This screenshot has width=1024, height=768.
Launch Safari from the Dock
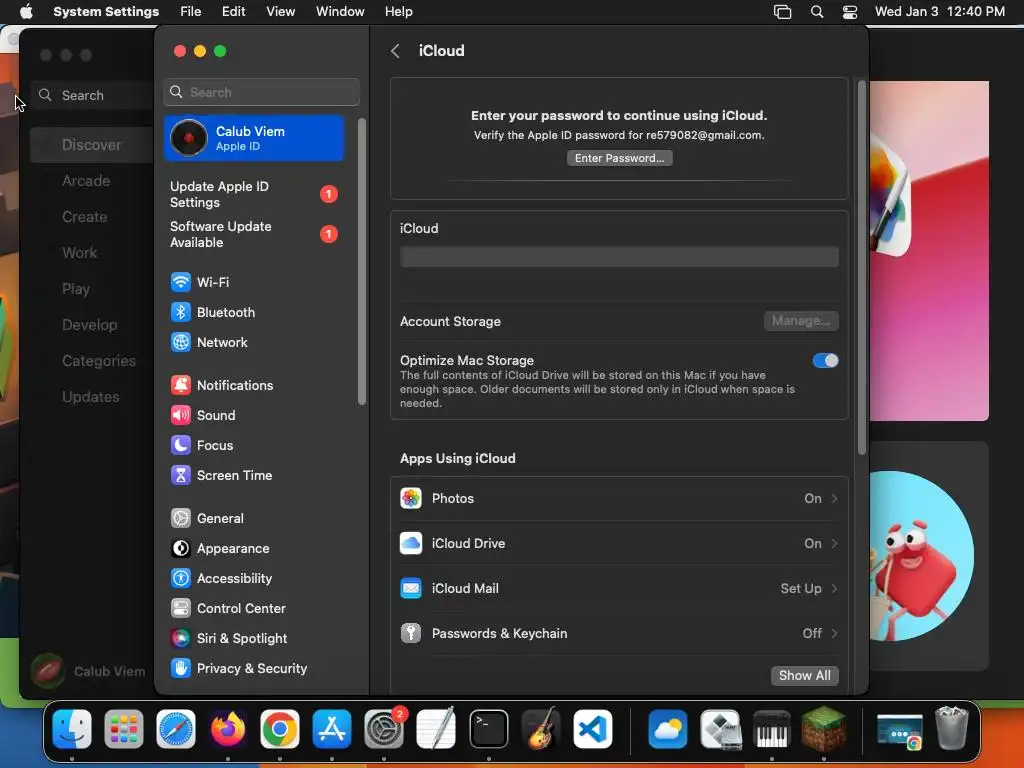[x=176, y=729]
